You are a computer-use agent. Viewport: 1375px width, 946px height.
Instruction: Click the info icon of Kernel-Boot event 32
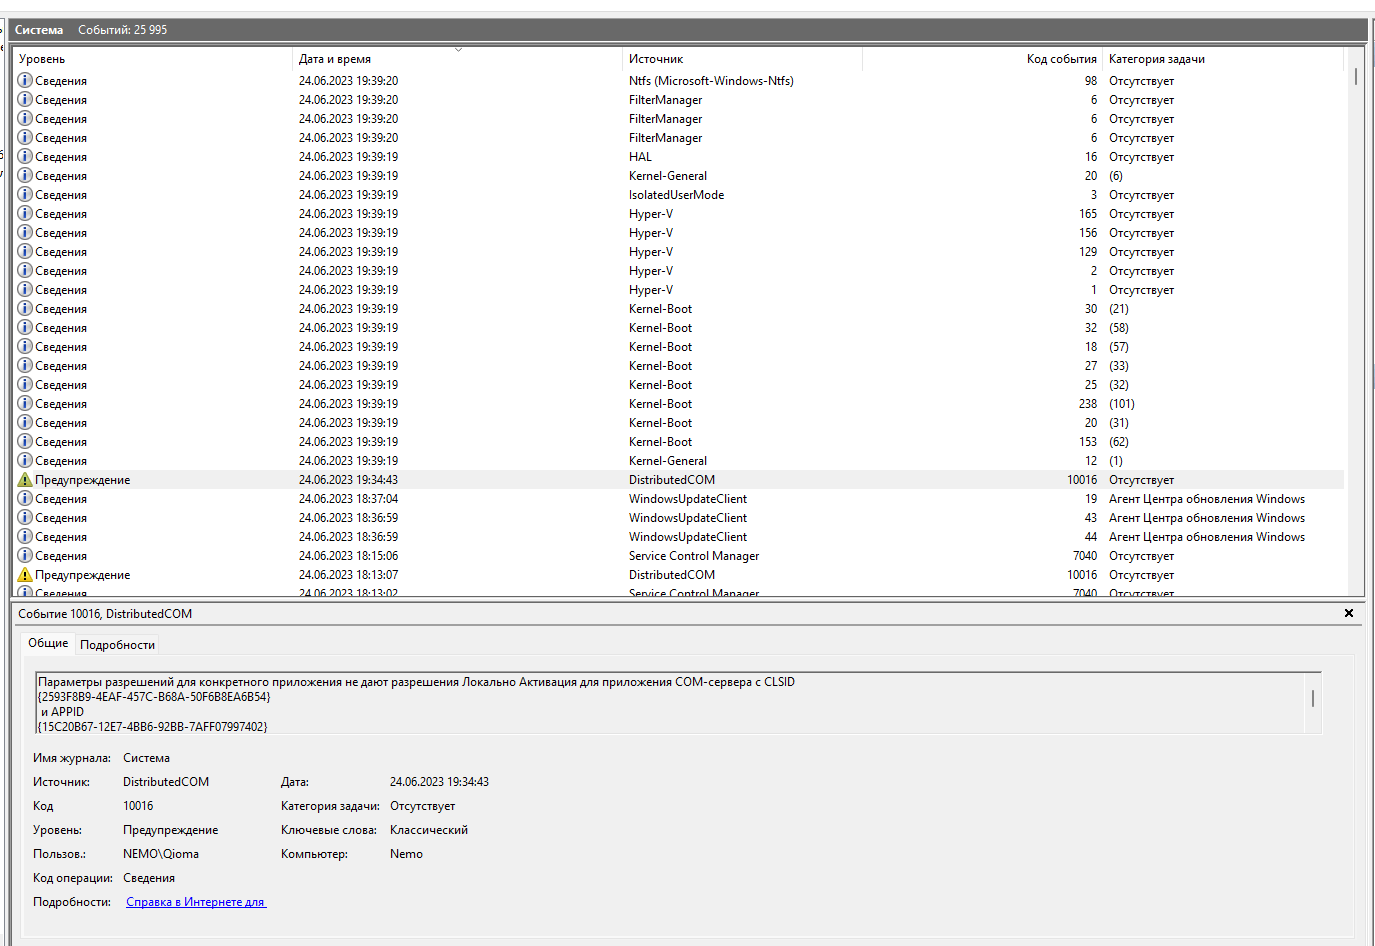tap(25, 327)
